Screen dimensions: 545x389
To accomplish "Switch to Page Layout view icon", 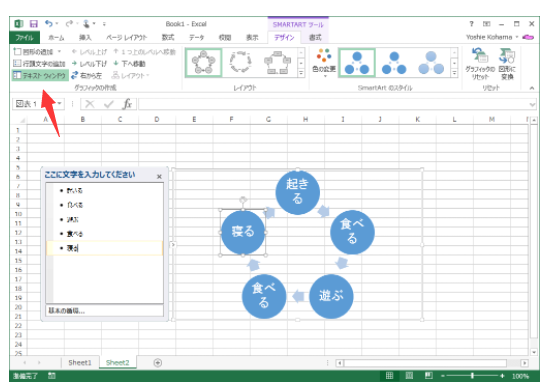I will (x=409, y=375).
